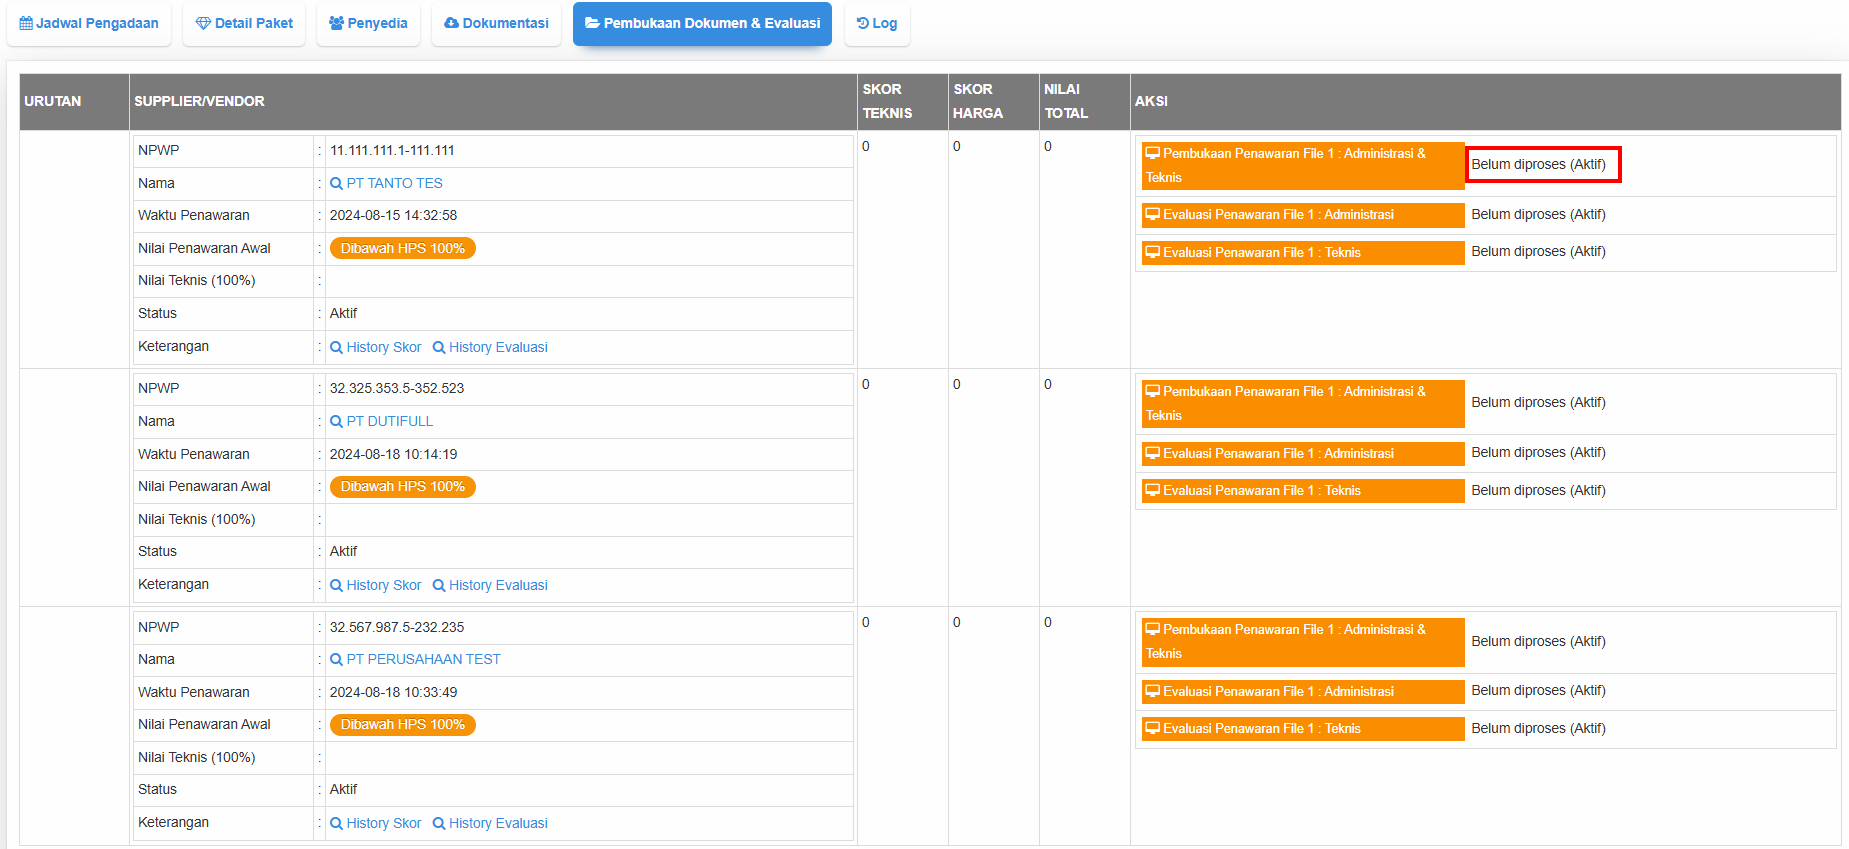The image size is (1849, 849).
Task: Click magnifier icon beside PT PERUSAHAAN TEST
Action: coord(337,660)
